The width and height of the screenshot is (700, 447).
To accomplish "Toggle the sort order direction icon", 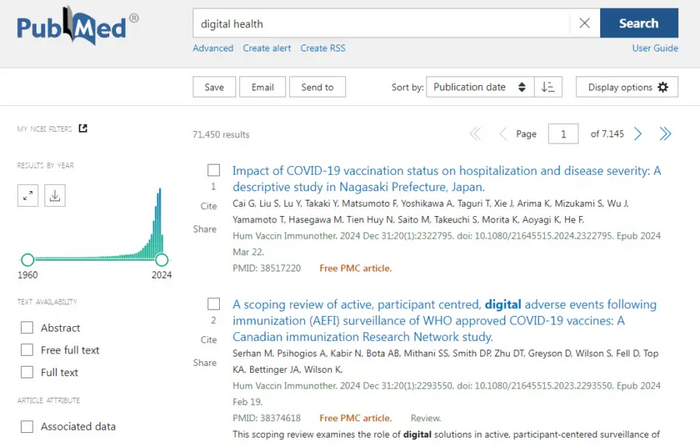I will [x=547, y=87].
